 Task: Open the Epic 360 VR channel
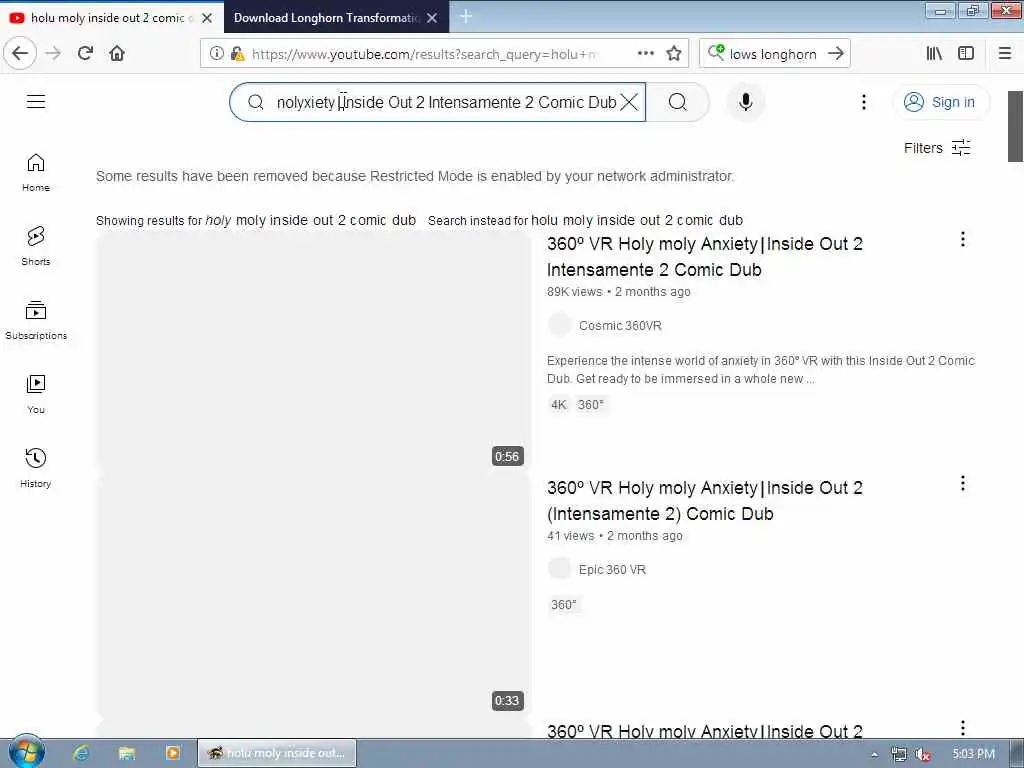[x=612, y=569]
